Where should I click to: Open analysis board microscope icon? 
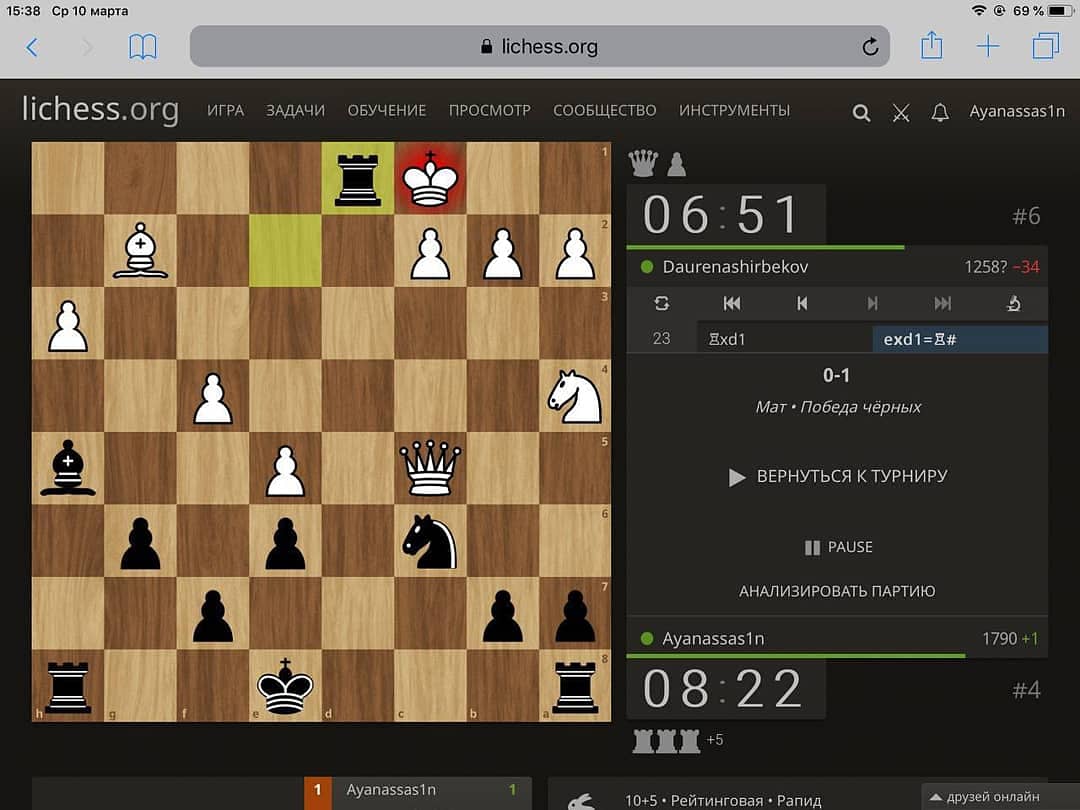(1013, 304)
